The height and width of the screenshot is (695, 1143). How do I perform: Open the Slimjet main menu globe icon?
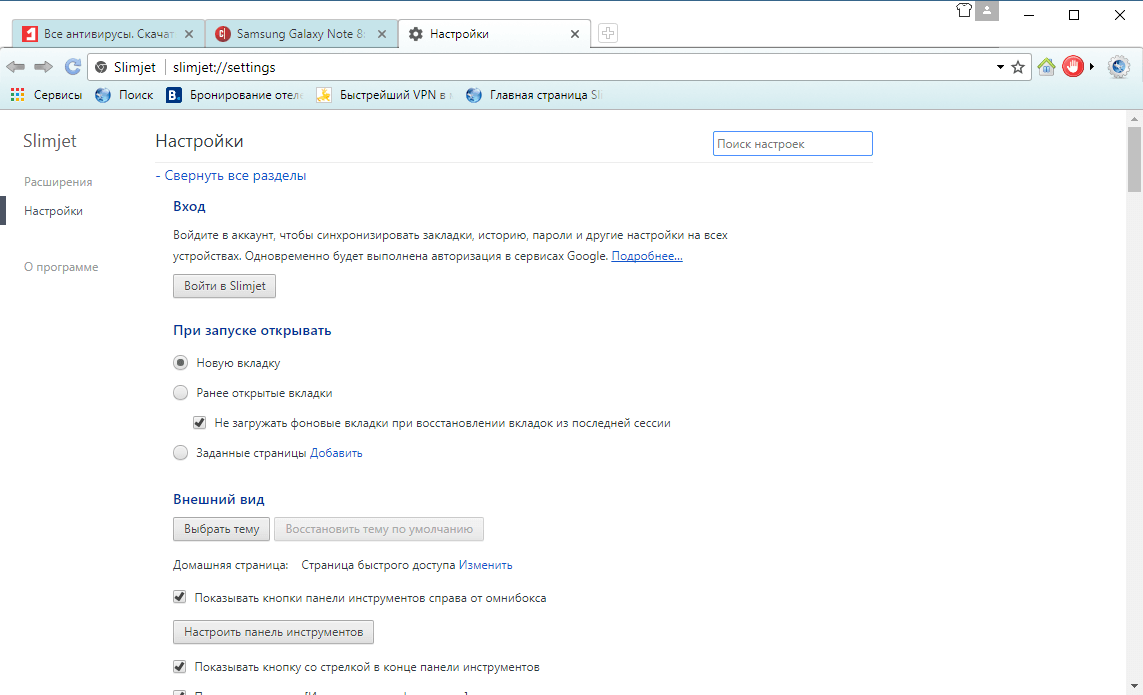click(x=1118, y=67)
